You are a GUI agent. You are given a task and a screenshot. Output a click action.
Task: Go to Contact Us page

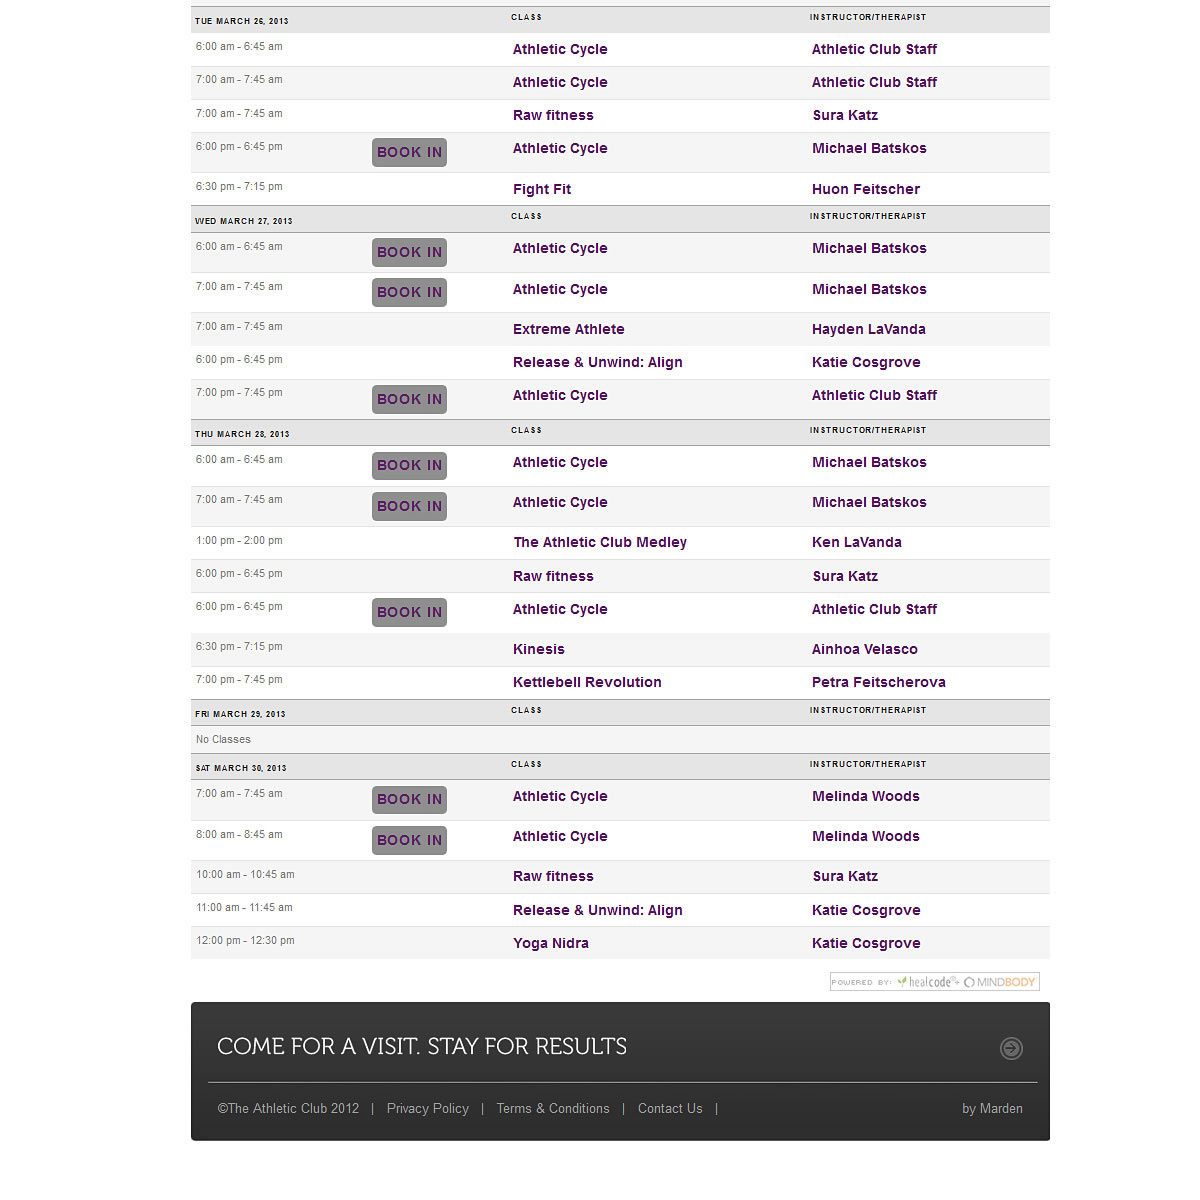670,1108
